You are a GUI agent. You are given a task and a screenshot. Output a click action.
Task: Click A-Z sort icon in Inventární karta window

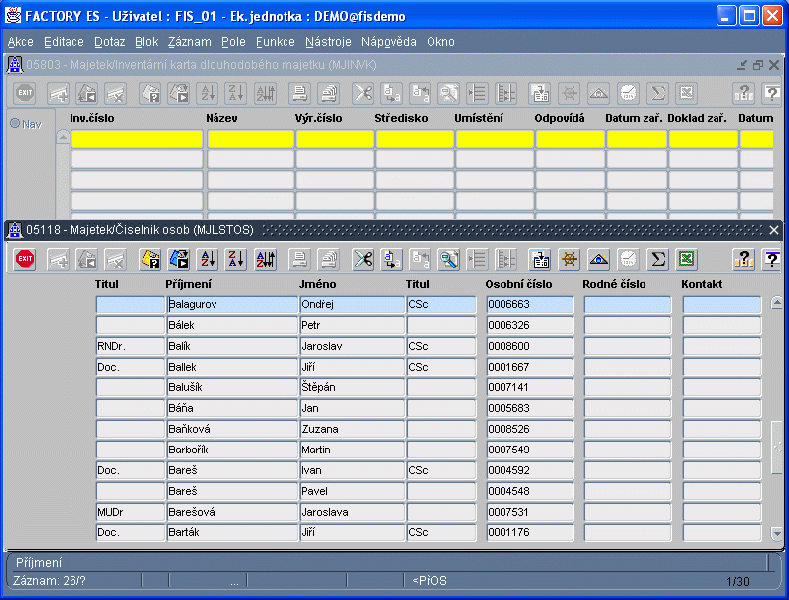point(208,93)
